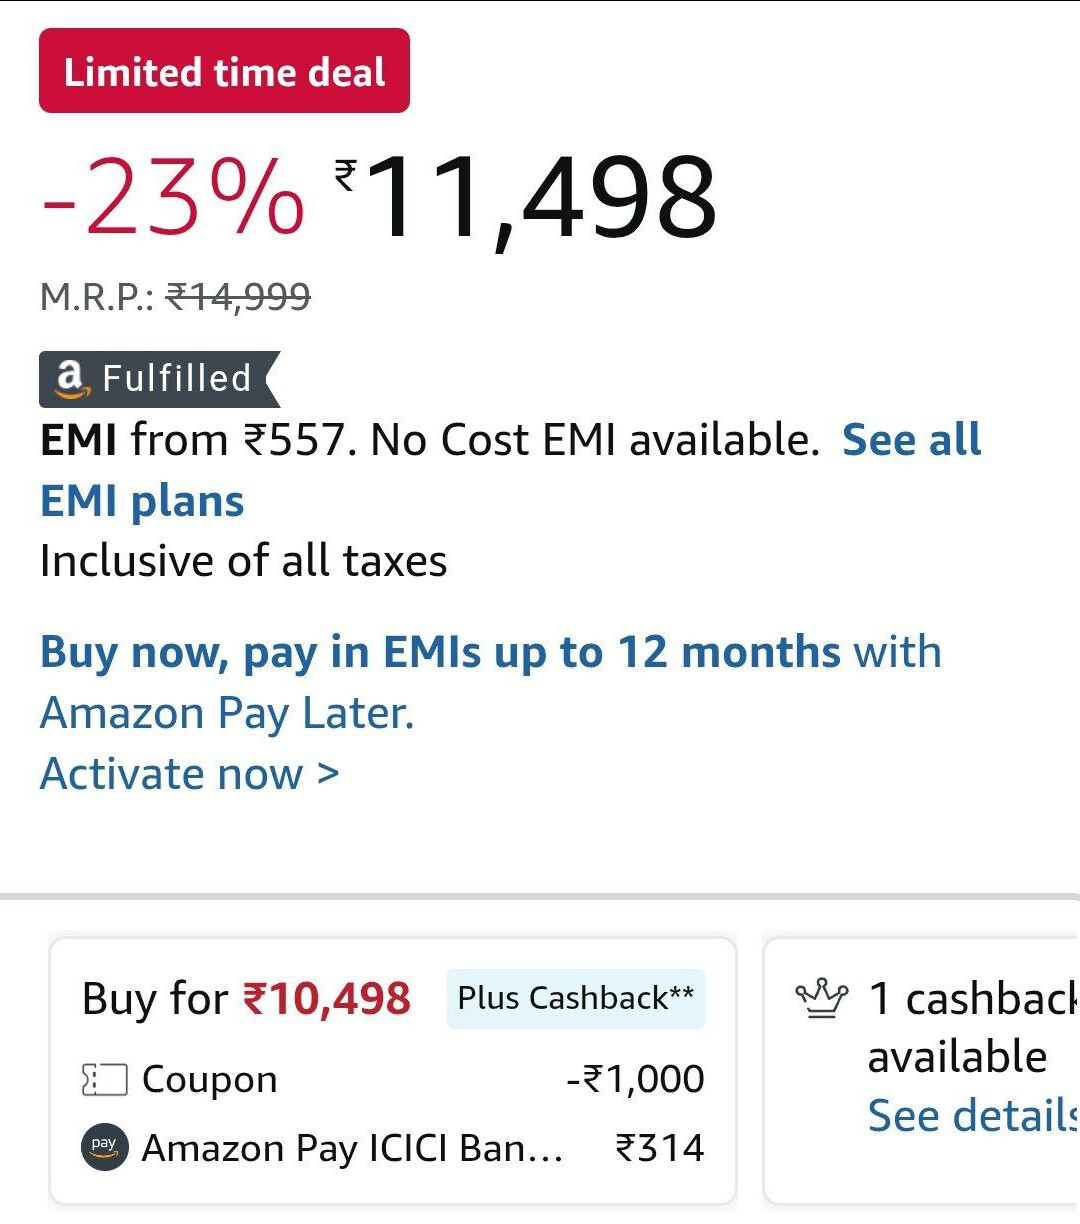Click the ₹11,498 deal price
The width and height of the screenshot is (1080, 1224).
[526, 199]
